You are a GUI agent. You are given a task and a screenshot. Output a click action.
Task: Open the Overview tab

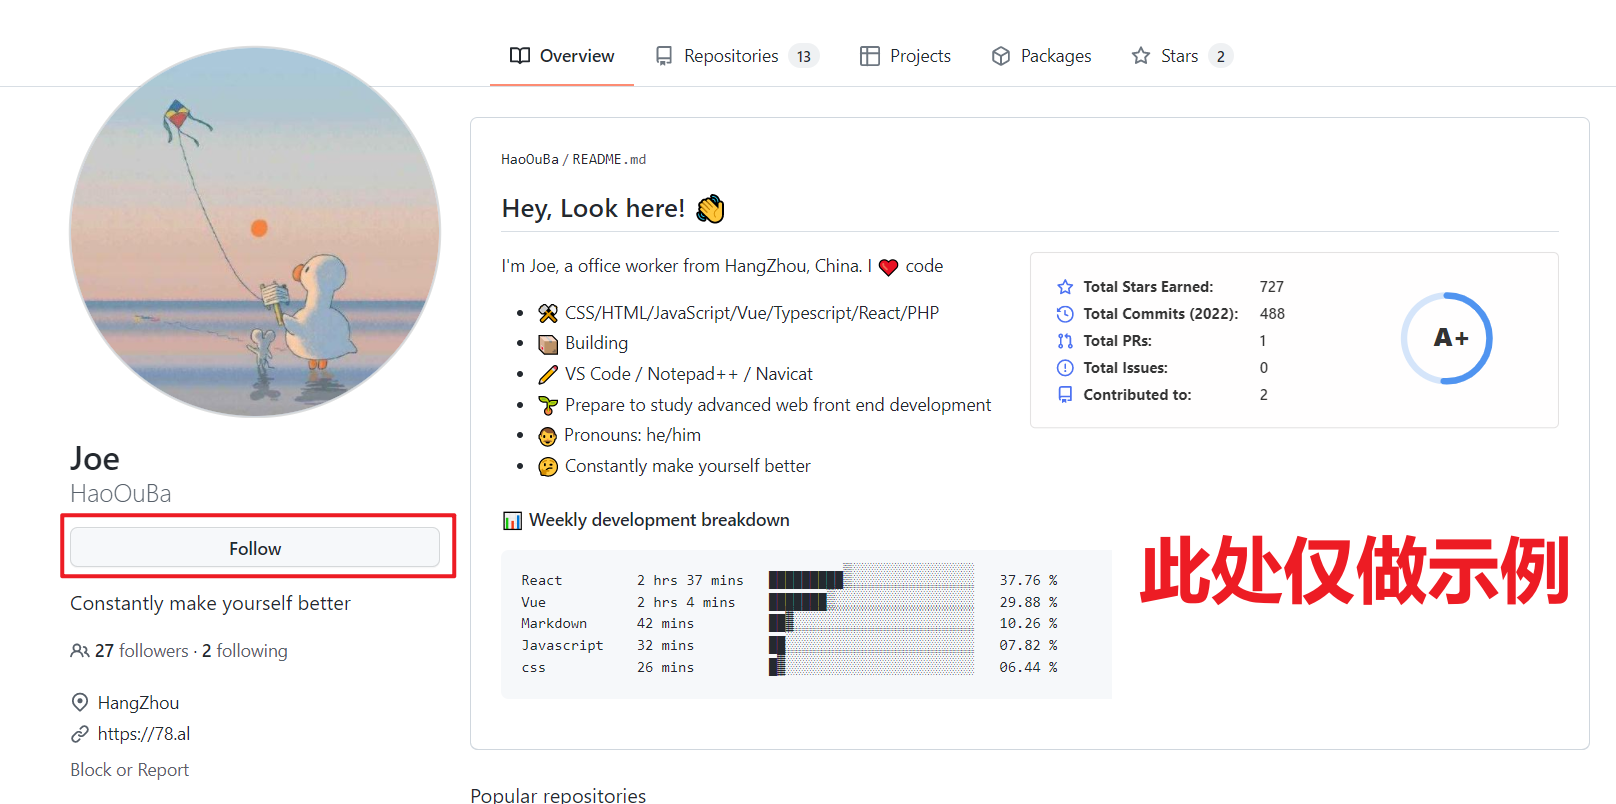point(562,56)
